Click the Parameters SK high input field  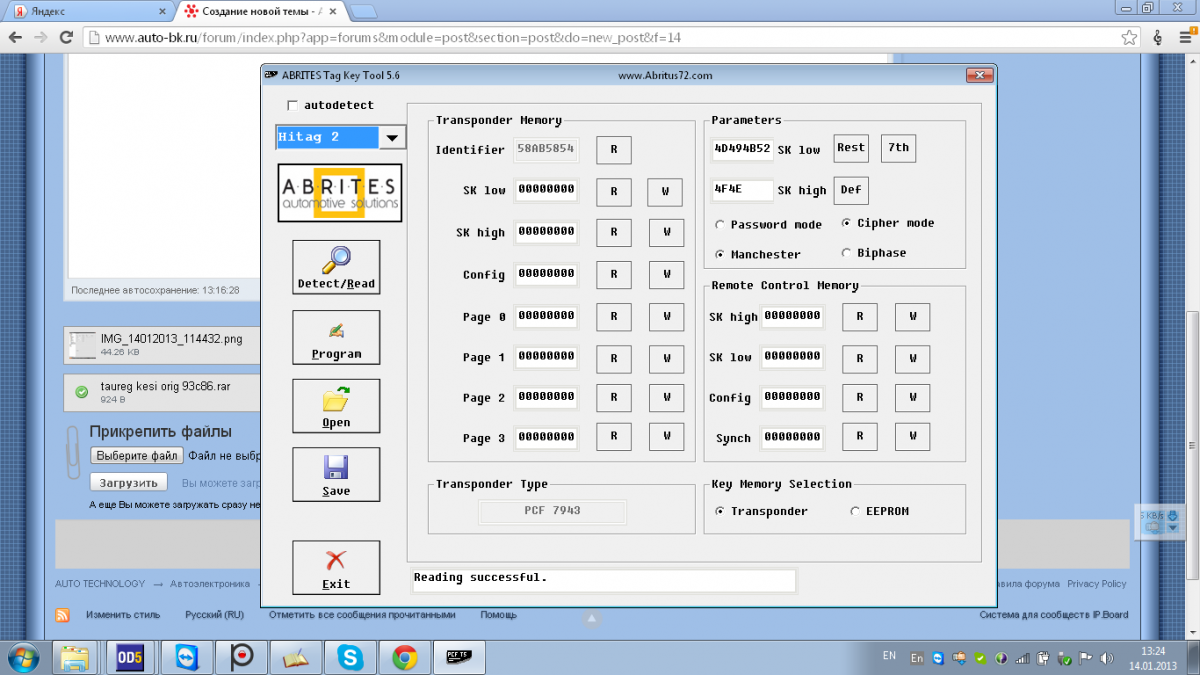pos(742,190)
